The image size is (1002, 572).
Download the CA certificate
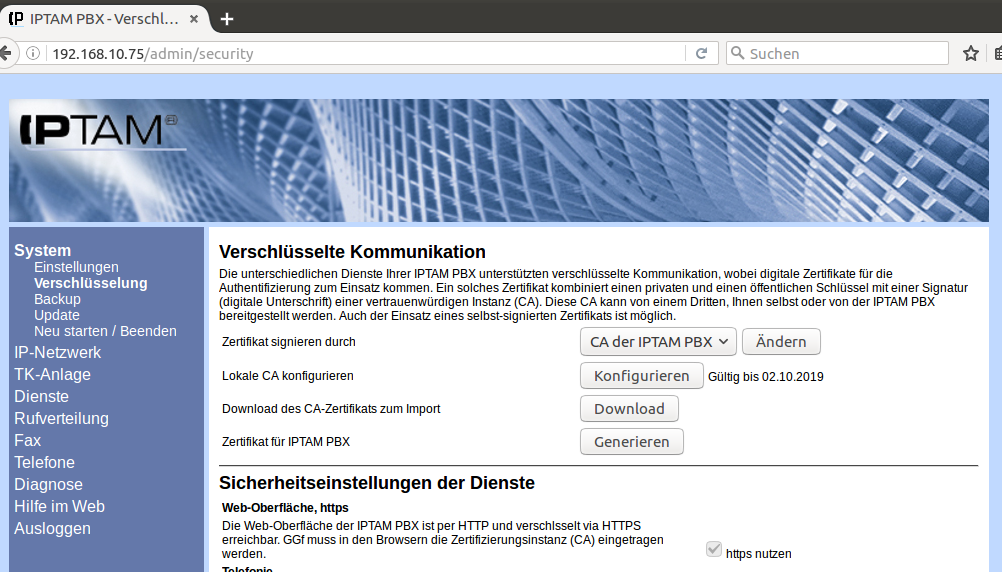[x=629, y=409]
